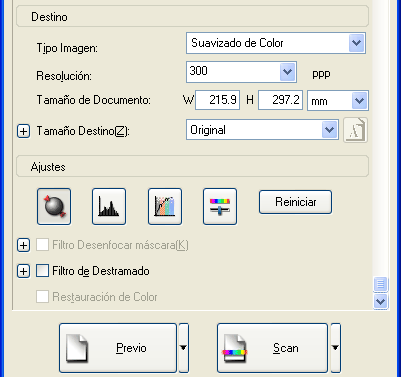The height and width of the screenshot is (377, 401).
Task: Open the Image Adjustment color sliders tool
Action: coord(220,206)
